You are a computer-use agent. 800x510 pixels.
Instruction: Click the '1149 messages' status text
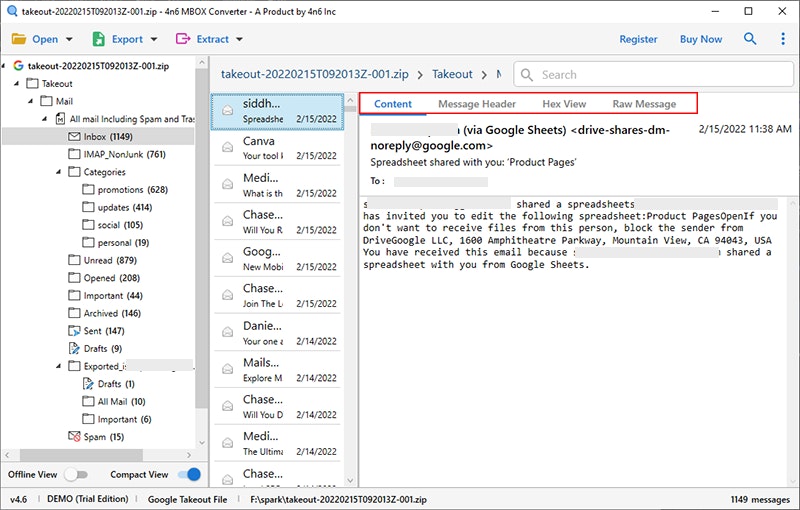[760, 500]
